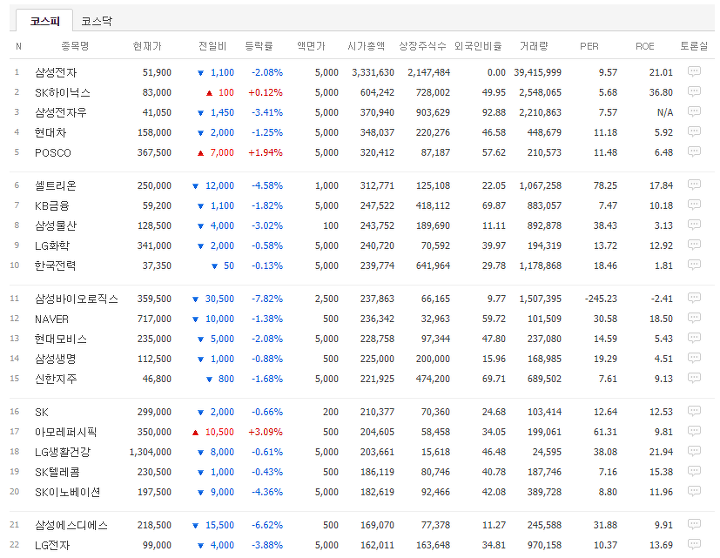Open the 삼성전자우 stock link

click(61, 113)
